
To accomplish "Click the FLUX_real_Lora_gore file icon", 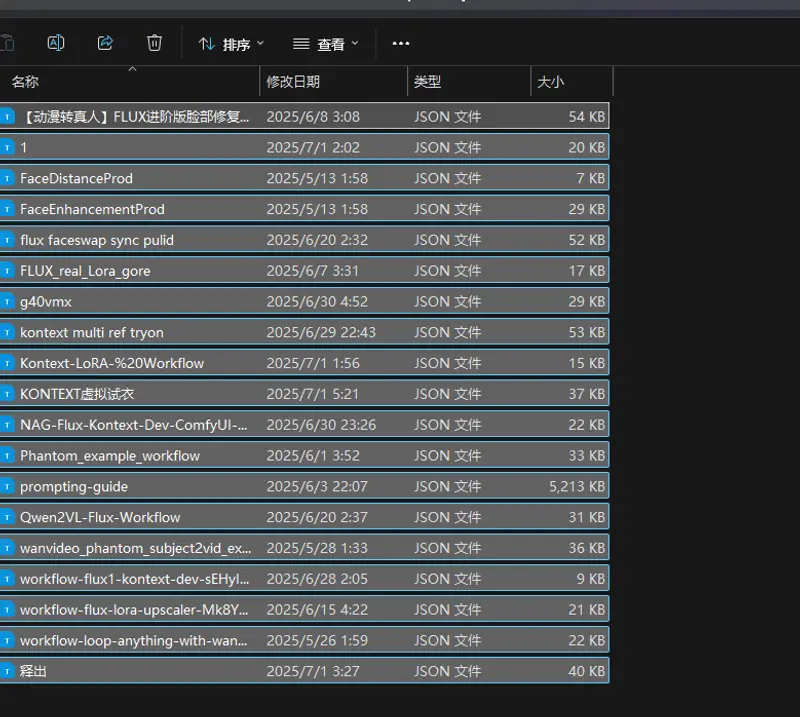I will click(x=7, y=271).
